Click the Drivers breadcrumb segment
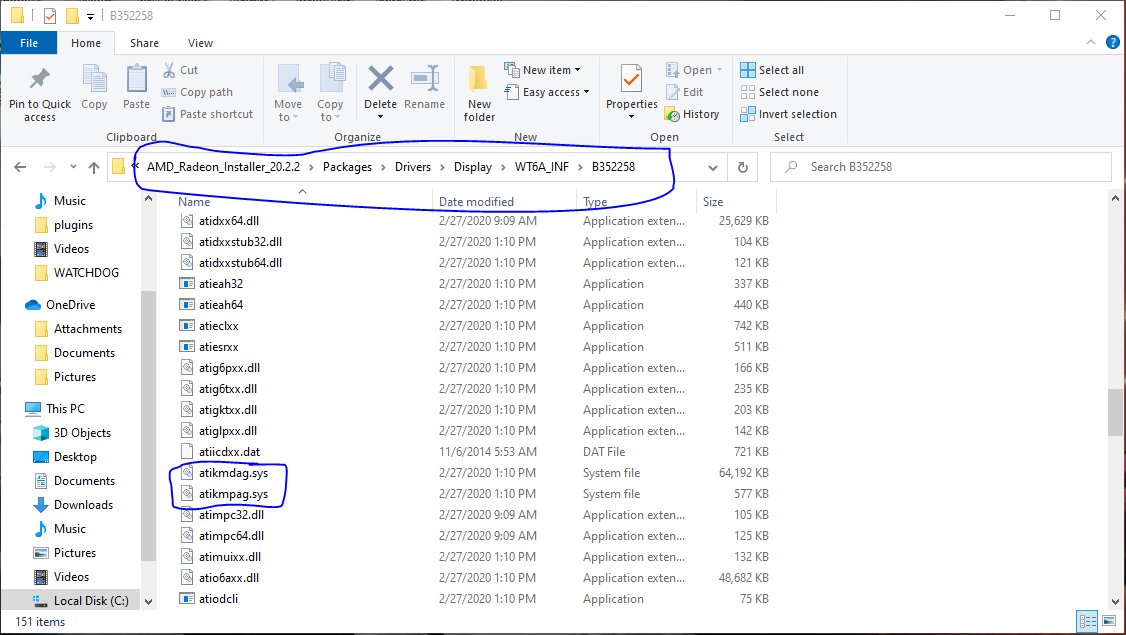 (413, 167)
